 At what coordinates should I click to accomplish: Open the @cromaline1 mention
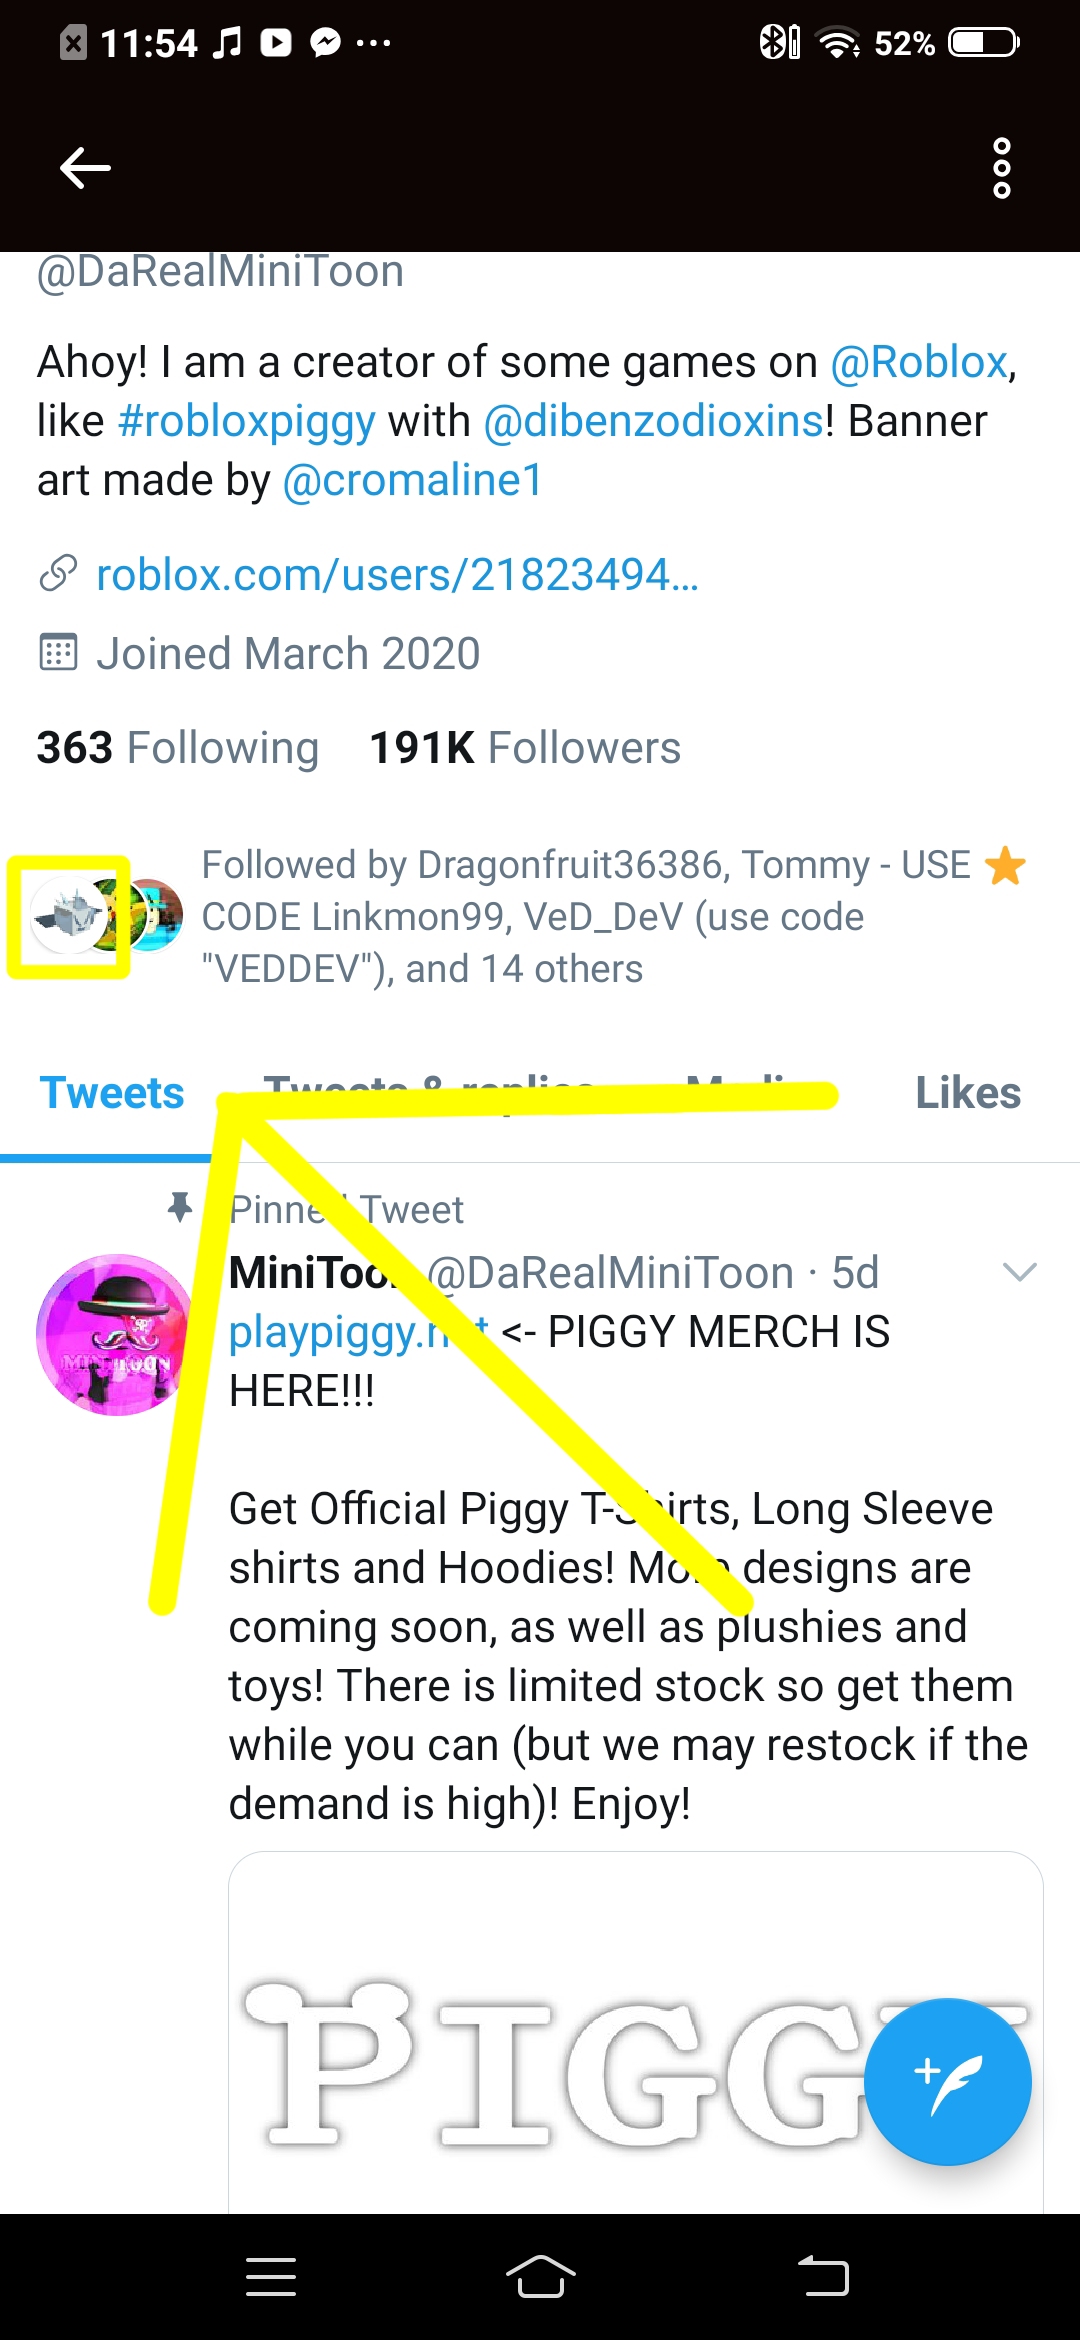(412, 480)
